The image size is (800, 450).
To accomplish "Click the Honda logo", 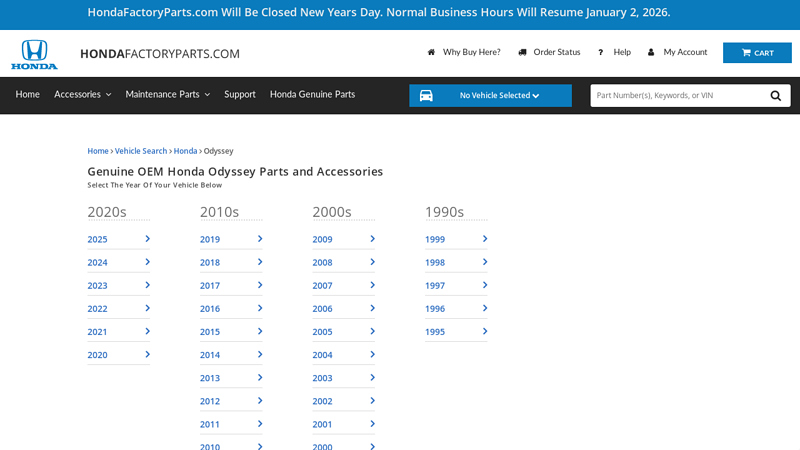I will 35,54.
